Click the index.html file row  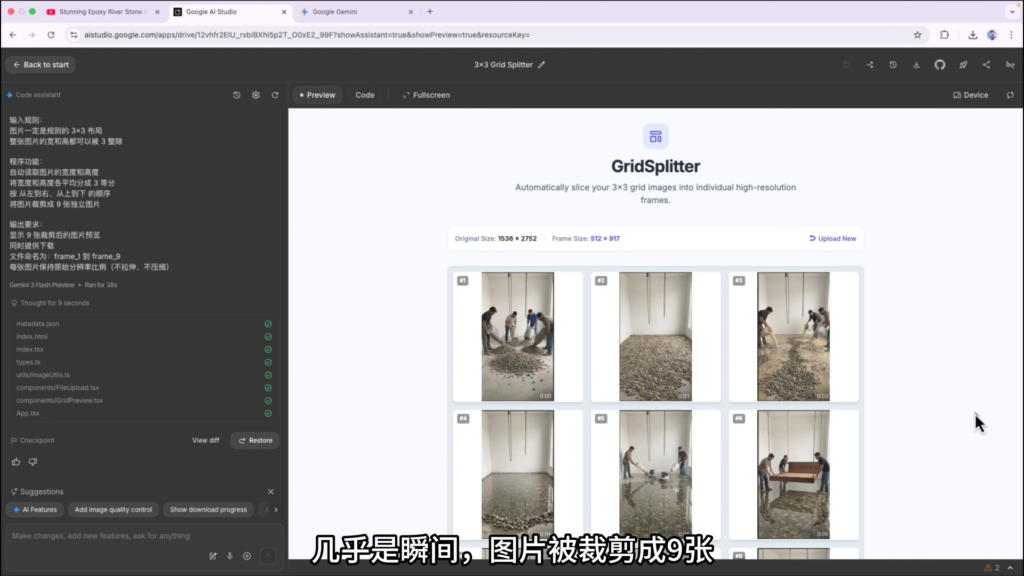coord(144,336)
